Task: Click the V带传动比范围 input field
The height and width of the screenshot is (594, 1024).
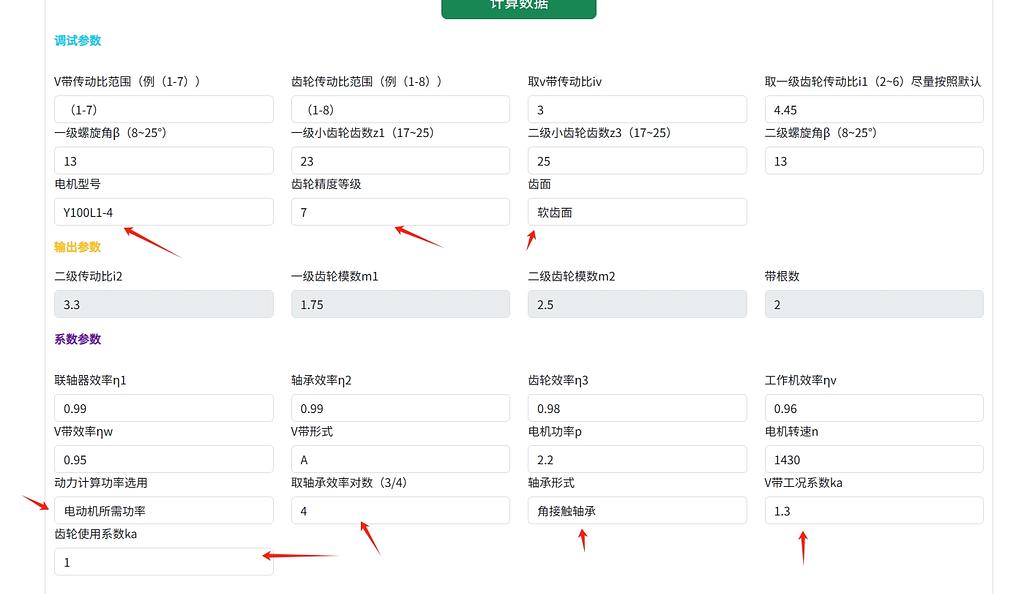Action: click(163, 110)
